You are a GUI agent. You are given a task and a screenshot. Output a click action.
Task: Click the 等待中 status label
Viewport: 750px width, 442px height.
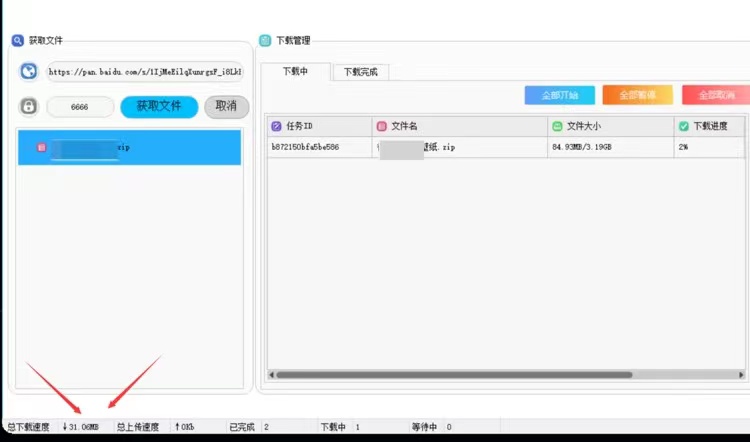coord(424,427)
